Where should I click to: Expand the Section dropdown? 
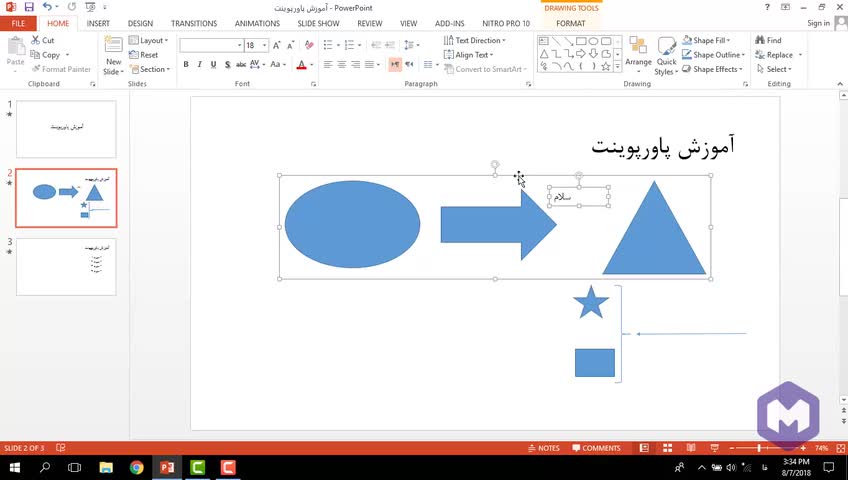coord(149,69)
